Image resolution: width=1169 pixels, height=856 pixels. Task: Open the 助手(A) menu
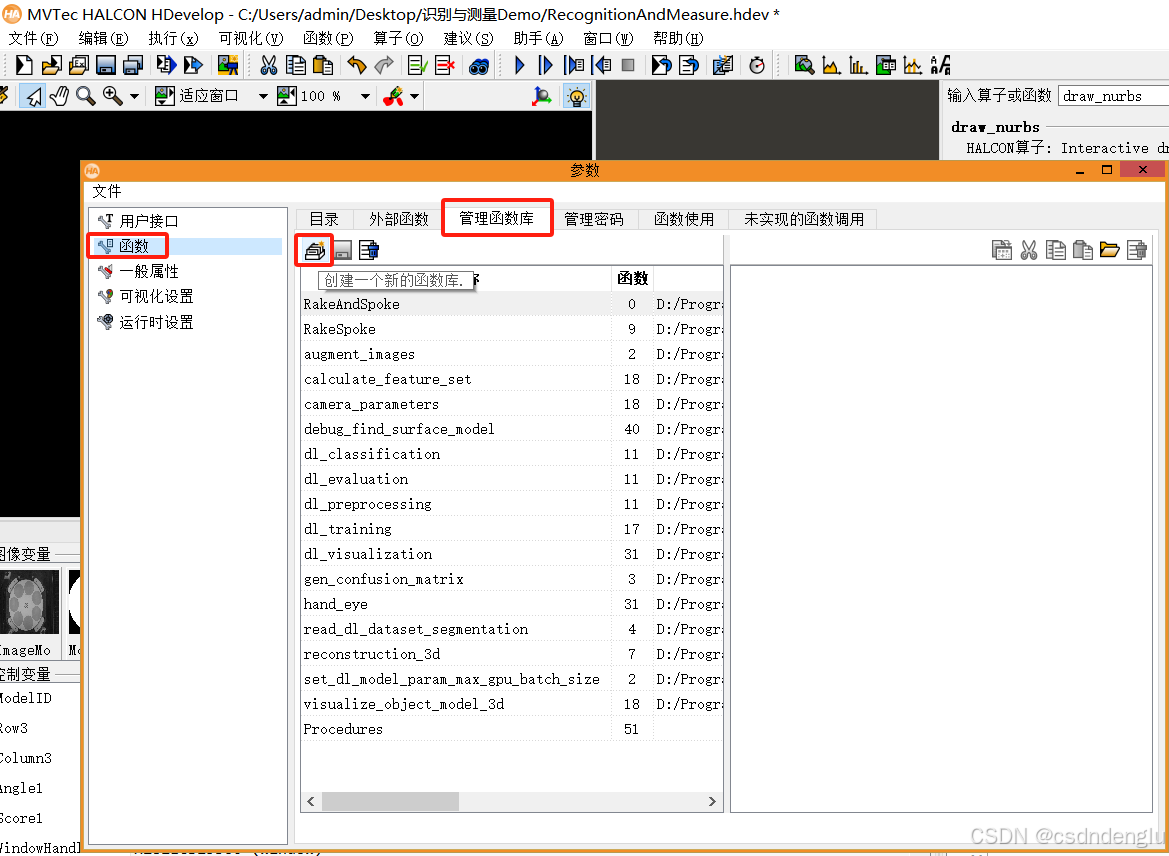click(x=538, y=39)
